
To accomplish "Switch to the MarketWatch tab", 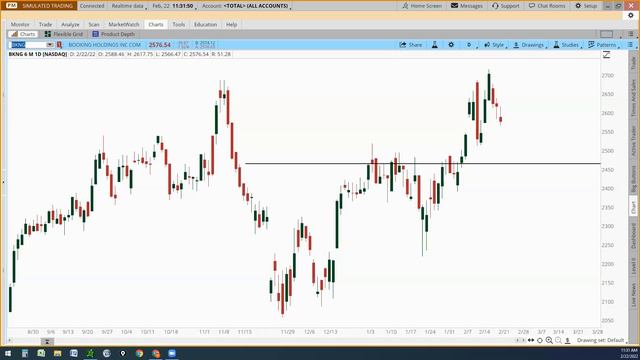I will [x=124, y=24].
